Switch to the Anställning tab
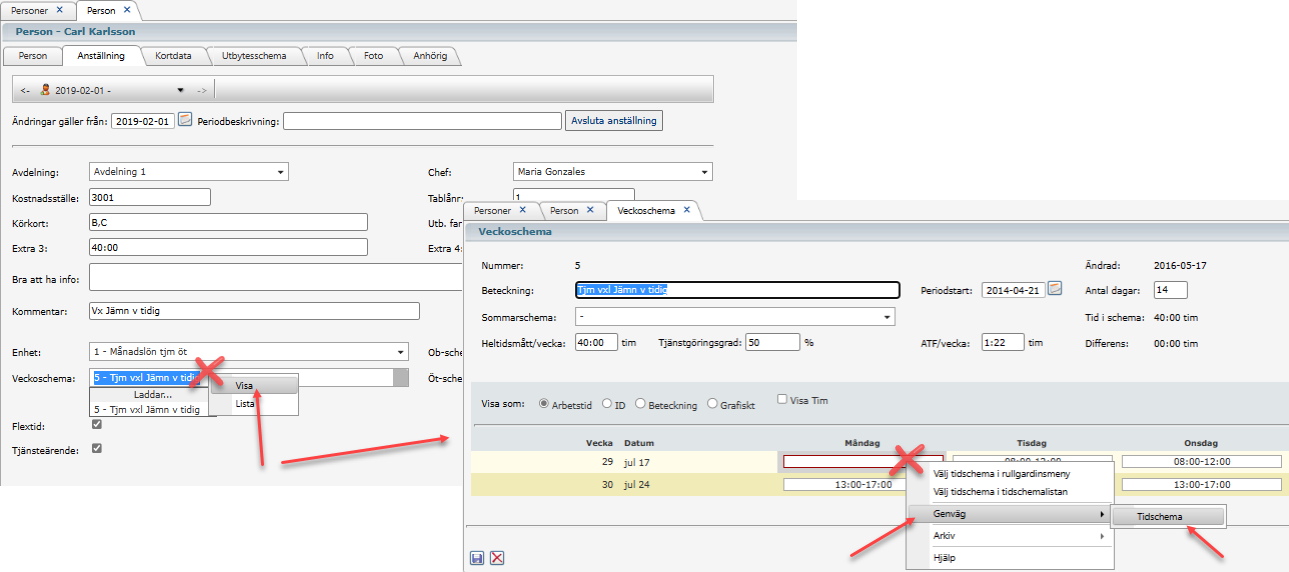This screenshot has height=572, width=1289. 100,56
